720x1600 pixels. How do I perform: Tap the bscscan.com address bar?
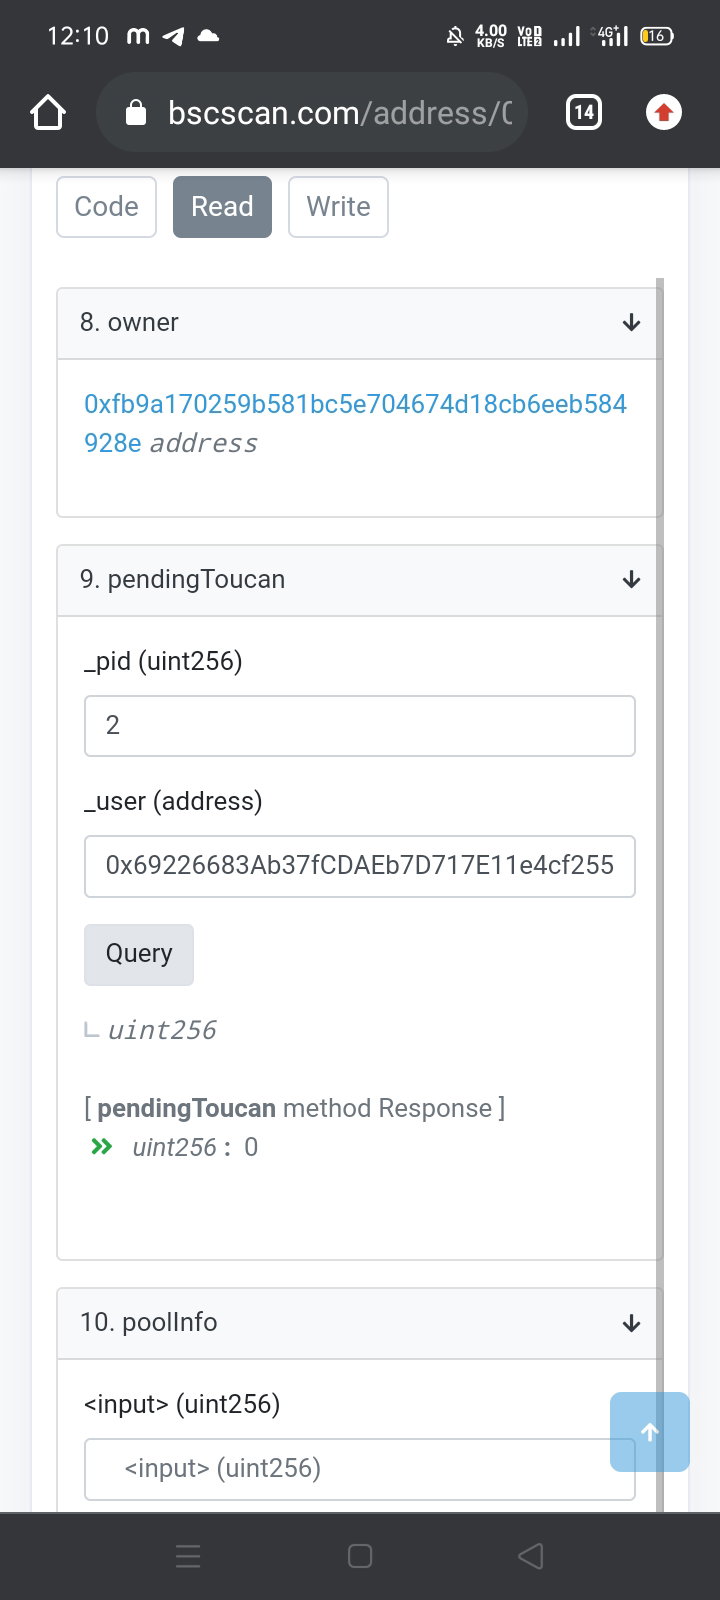pos(312,112)
